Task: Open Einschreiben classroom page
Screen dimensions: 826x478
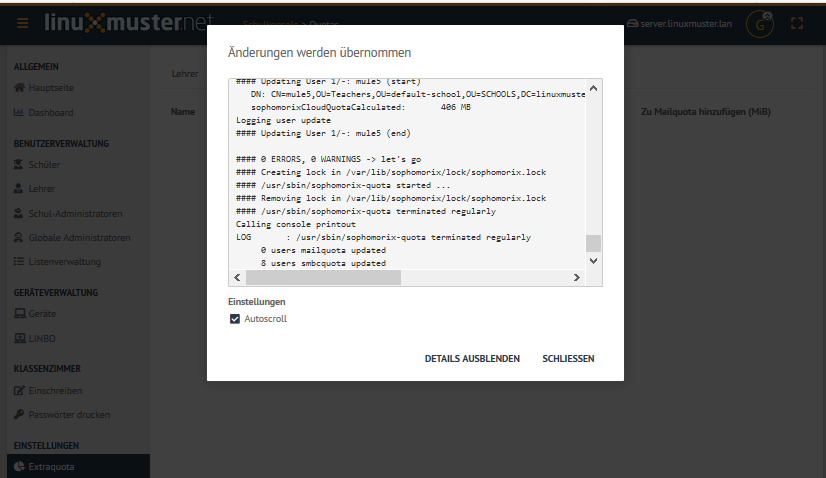Action: pyautogui.click(x=55, y=391)
